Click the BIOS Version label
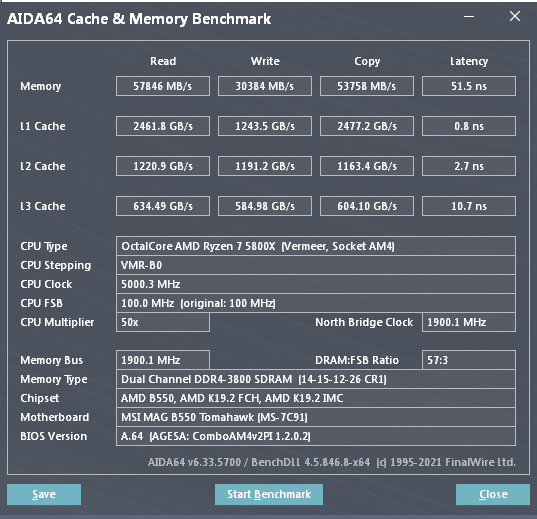Image resolution: width=537 pixels, height=519 pixels. 53,436
